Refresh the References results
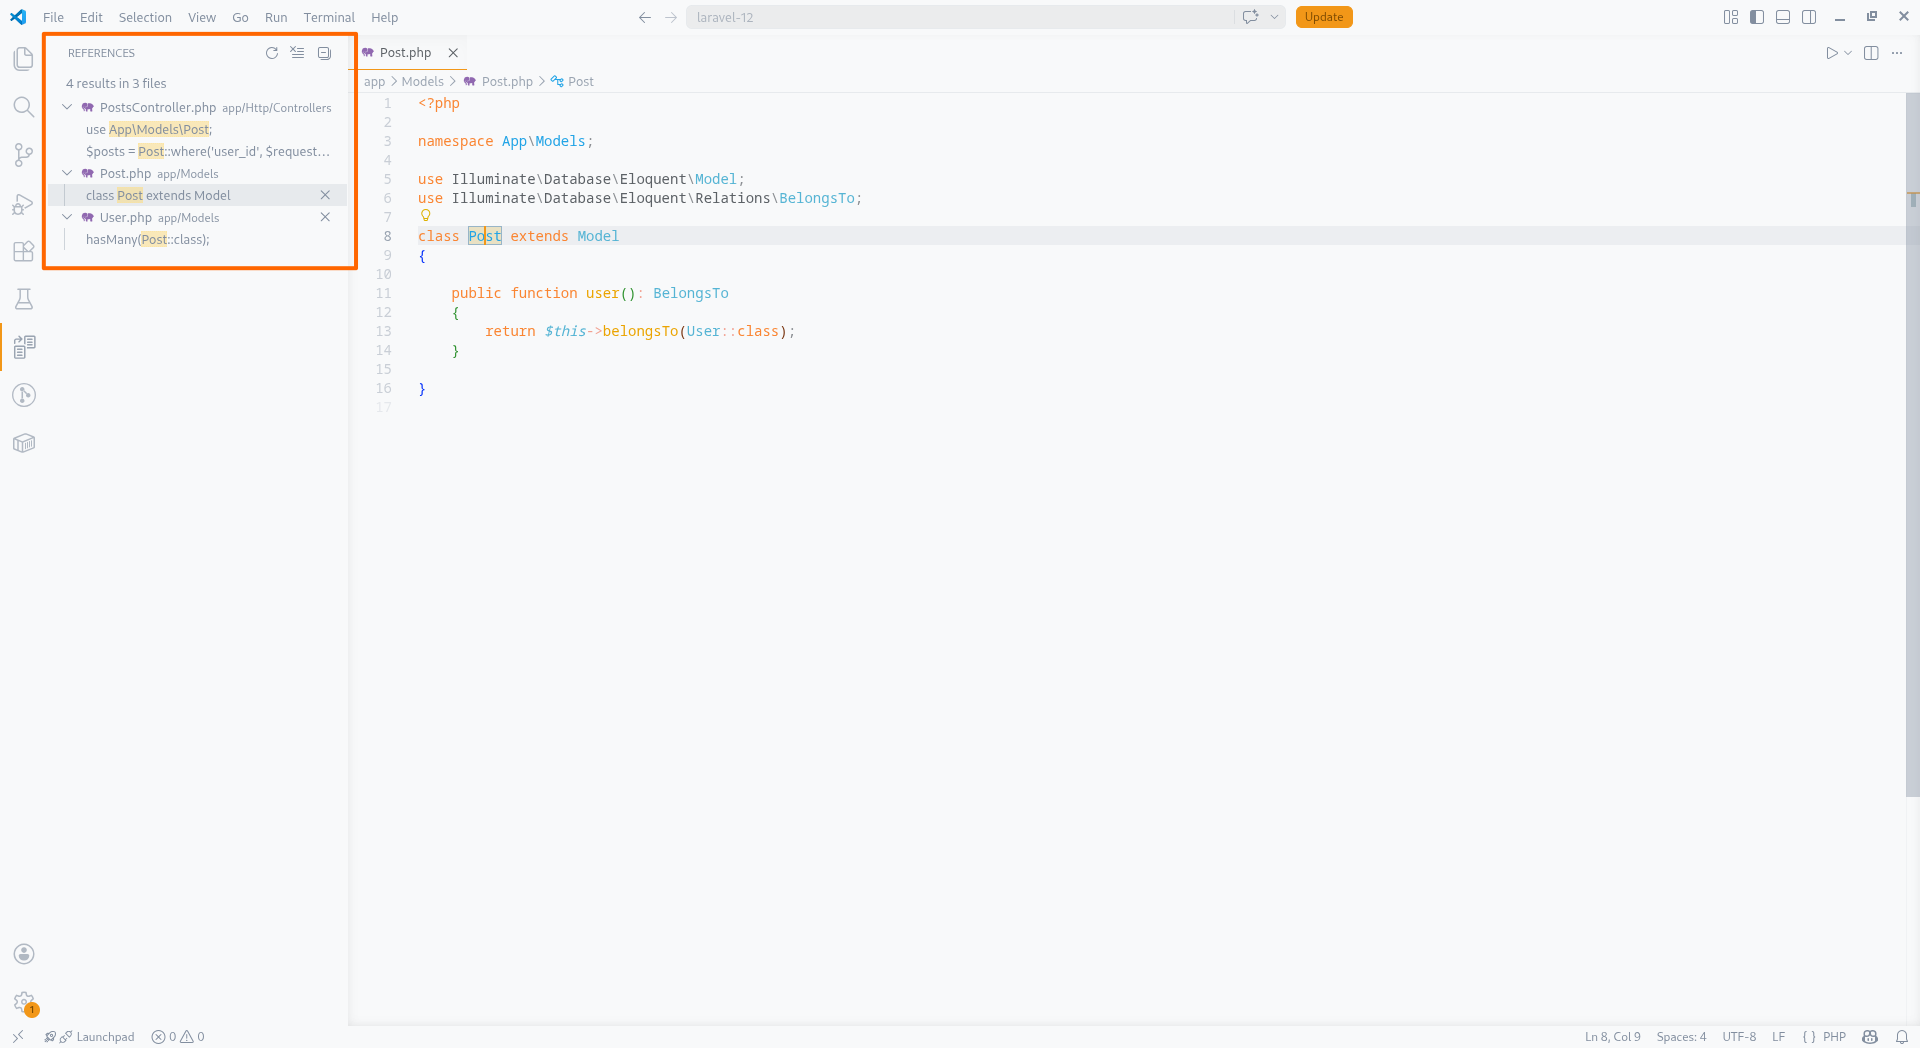 tap(272, 53)
